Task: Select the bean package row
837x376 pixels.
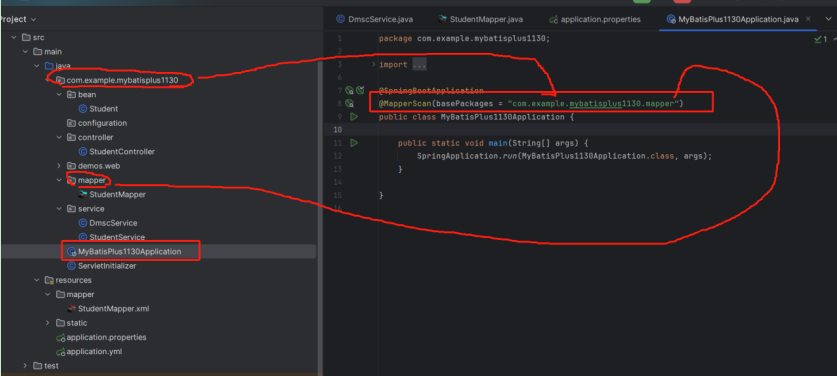Action: pyautogui.click(x=158, y=95)
